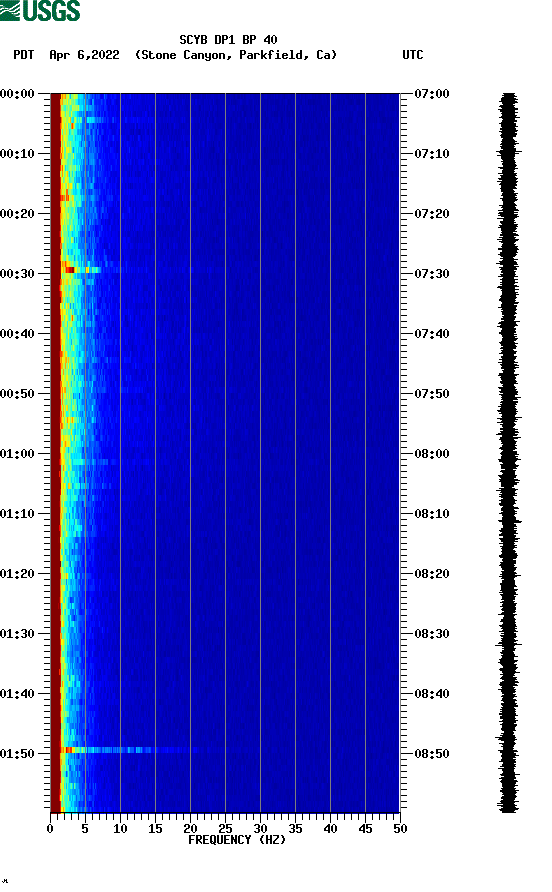Click the '08:40' UTC time label
552x892 pixels.
coord(431,693)
